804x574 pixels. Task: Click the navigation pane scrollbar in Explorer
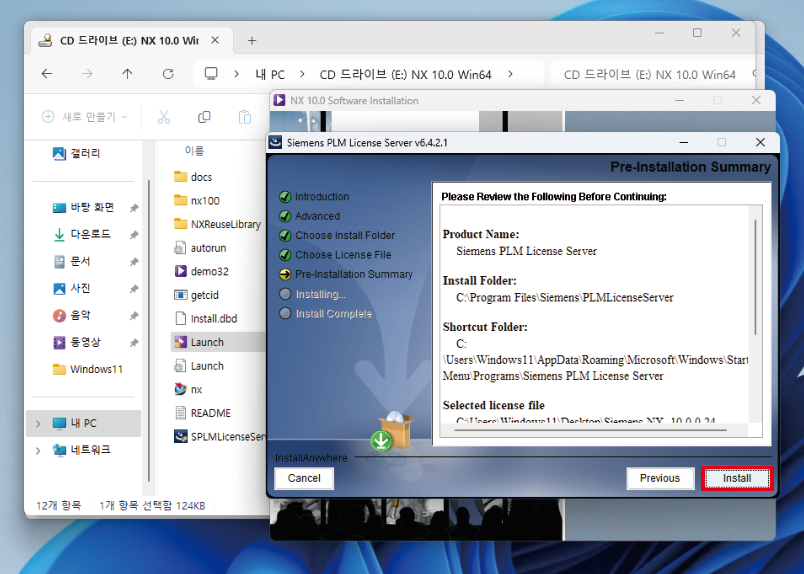tap(149, 330)
